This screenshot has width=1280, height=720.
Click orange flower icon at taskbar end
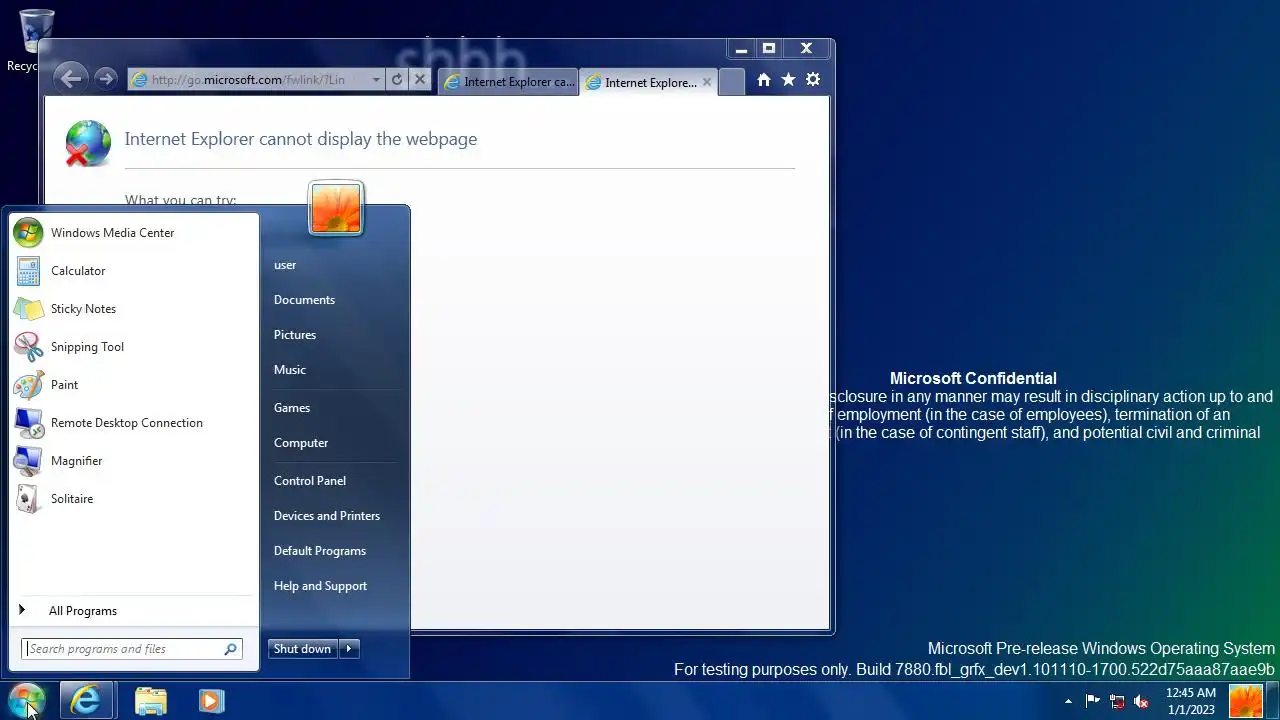(x=1245, y=701)
